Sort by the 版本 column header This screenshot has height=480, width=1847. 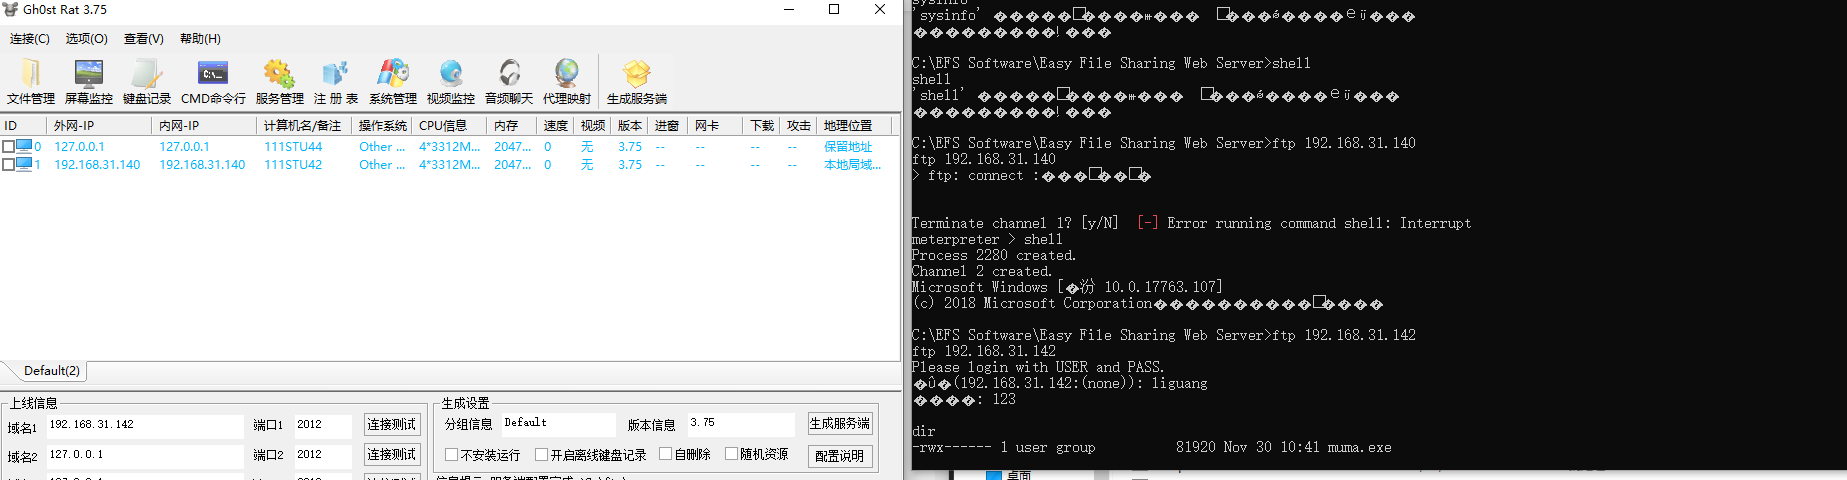click(630, 125)
